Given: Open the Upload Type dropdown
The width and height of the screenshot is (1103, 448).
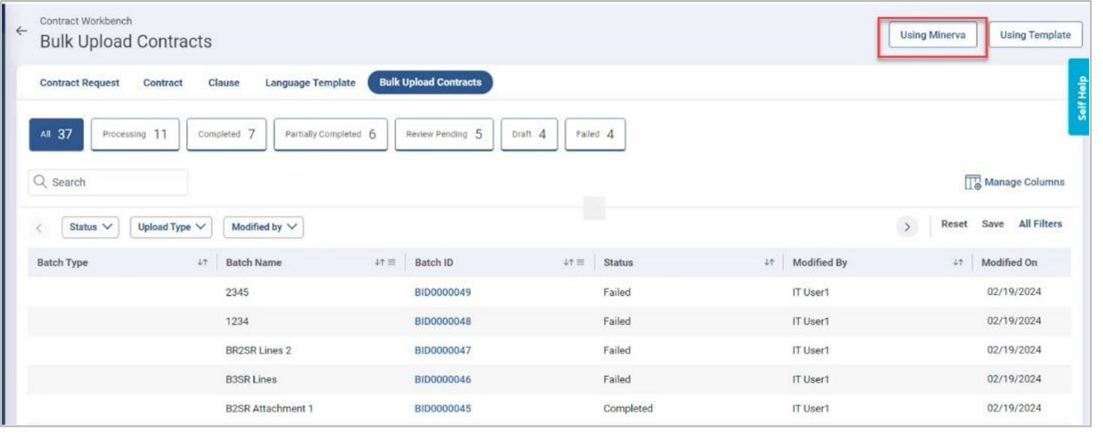Looking at the screenshot, I should [x=171, y=227].
